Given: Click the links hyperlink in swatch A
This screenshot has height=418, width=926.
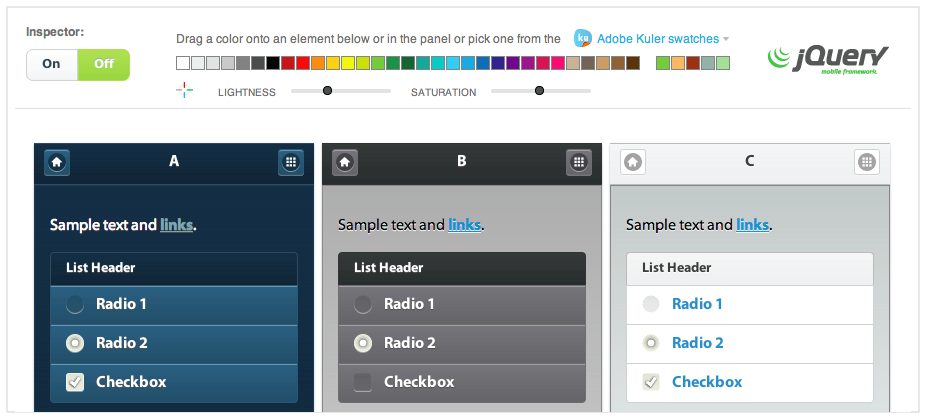Looking at the screenshot, I should [x=176, y=225].
